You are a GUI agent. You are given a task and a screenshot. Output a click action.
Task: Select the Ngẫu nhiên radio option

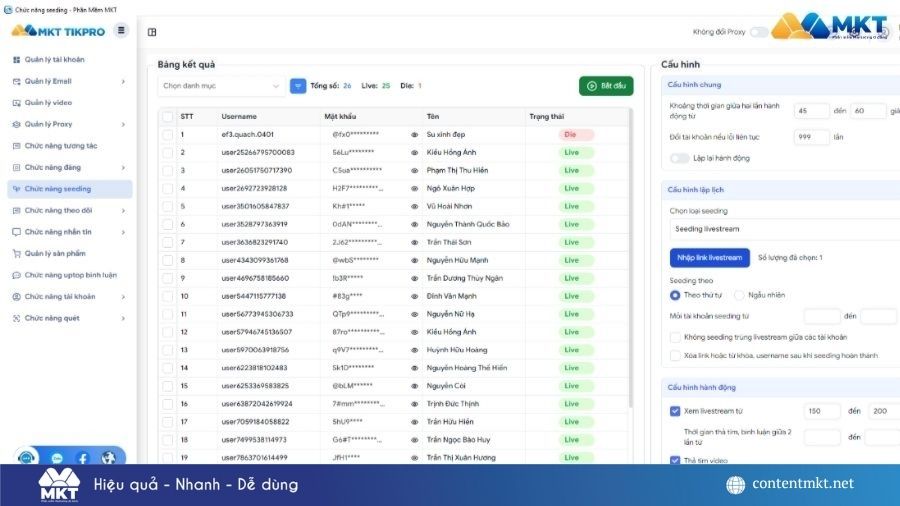pyautogui.click(x=739, y=295)
